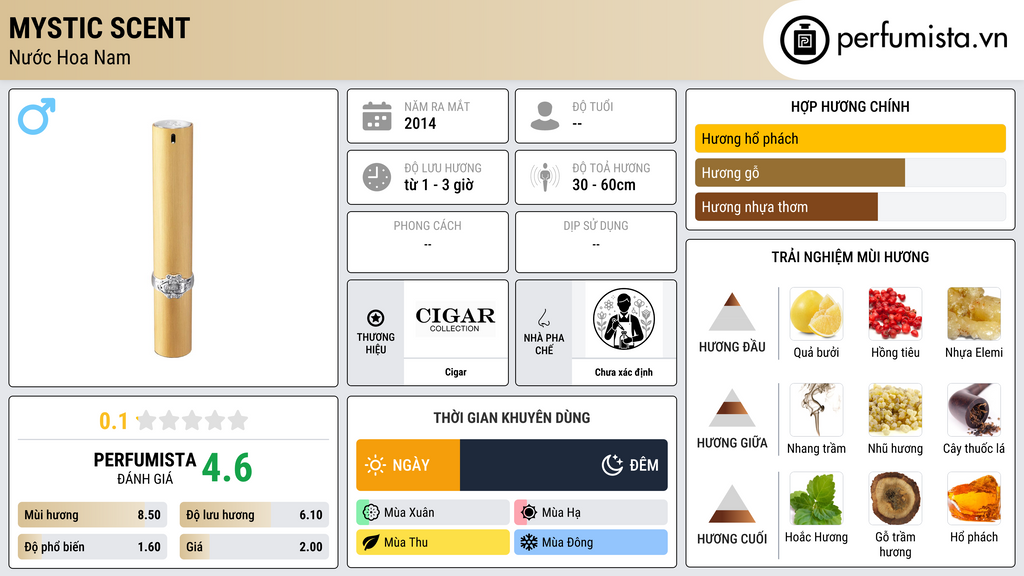Open the Gỗ trầm hương note image
Viewport: 1024px width, 576px height.
(x=895, y=498)
